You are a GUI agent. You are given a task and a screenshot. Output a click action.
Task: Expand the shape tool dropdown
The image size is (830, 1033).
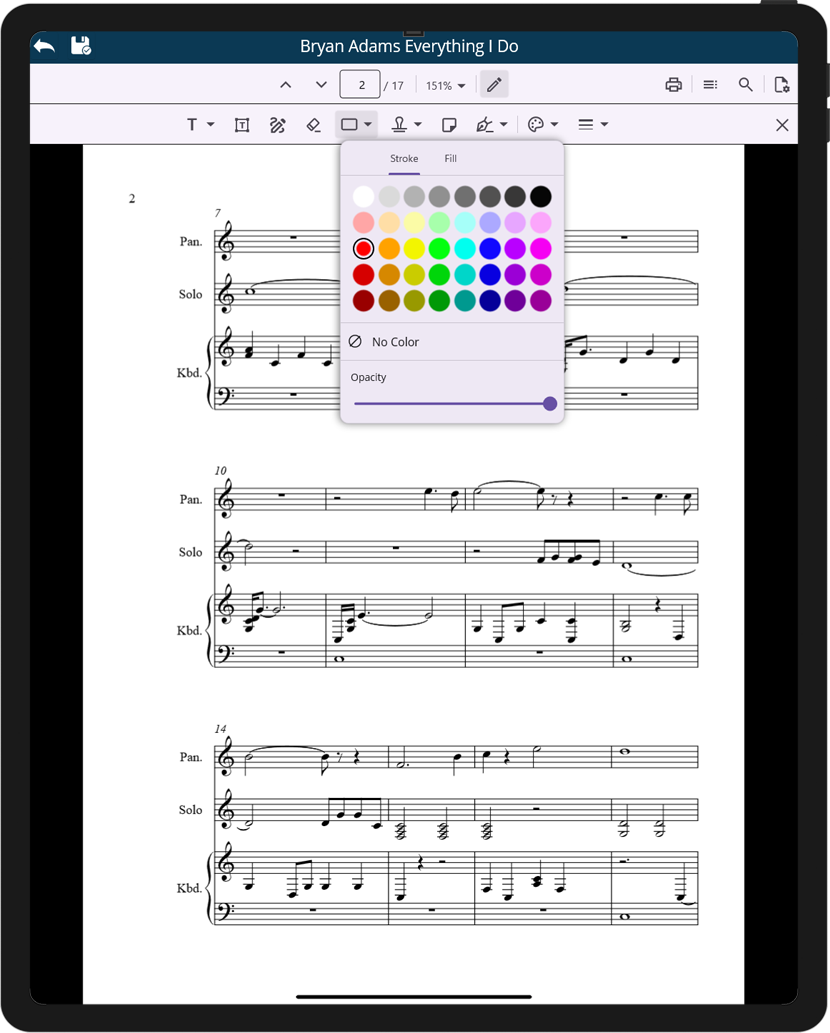tap(369, 125)
